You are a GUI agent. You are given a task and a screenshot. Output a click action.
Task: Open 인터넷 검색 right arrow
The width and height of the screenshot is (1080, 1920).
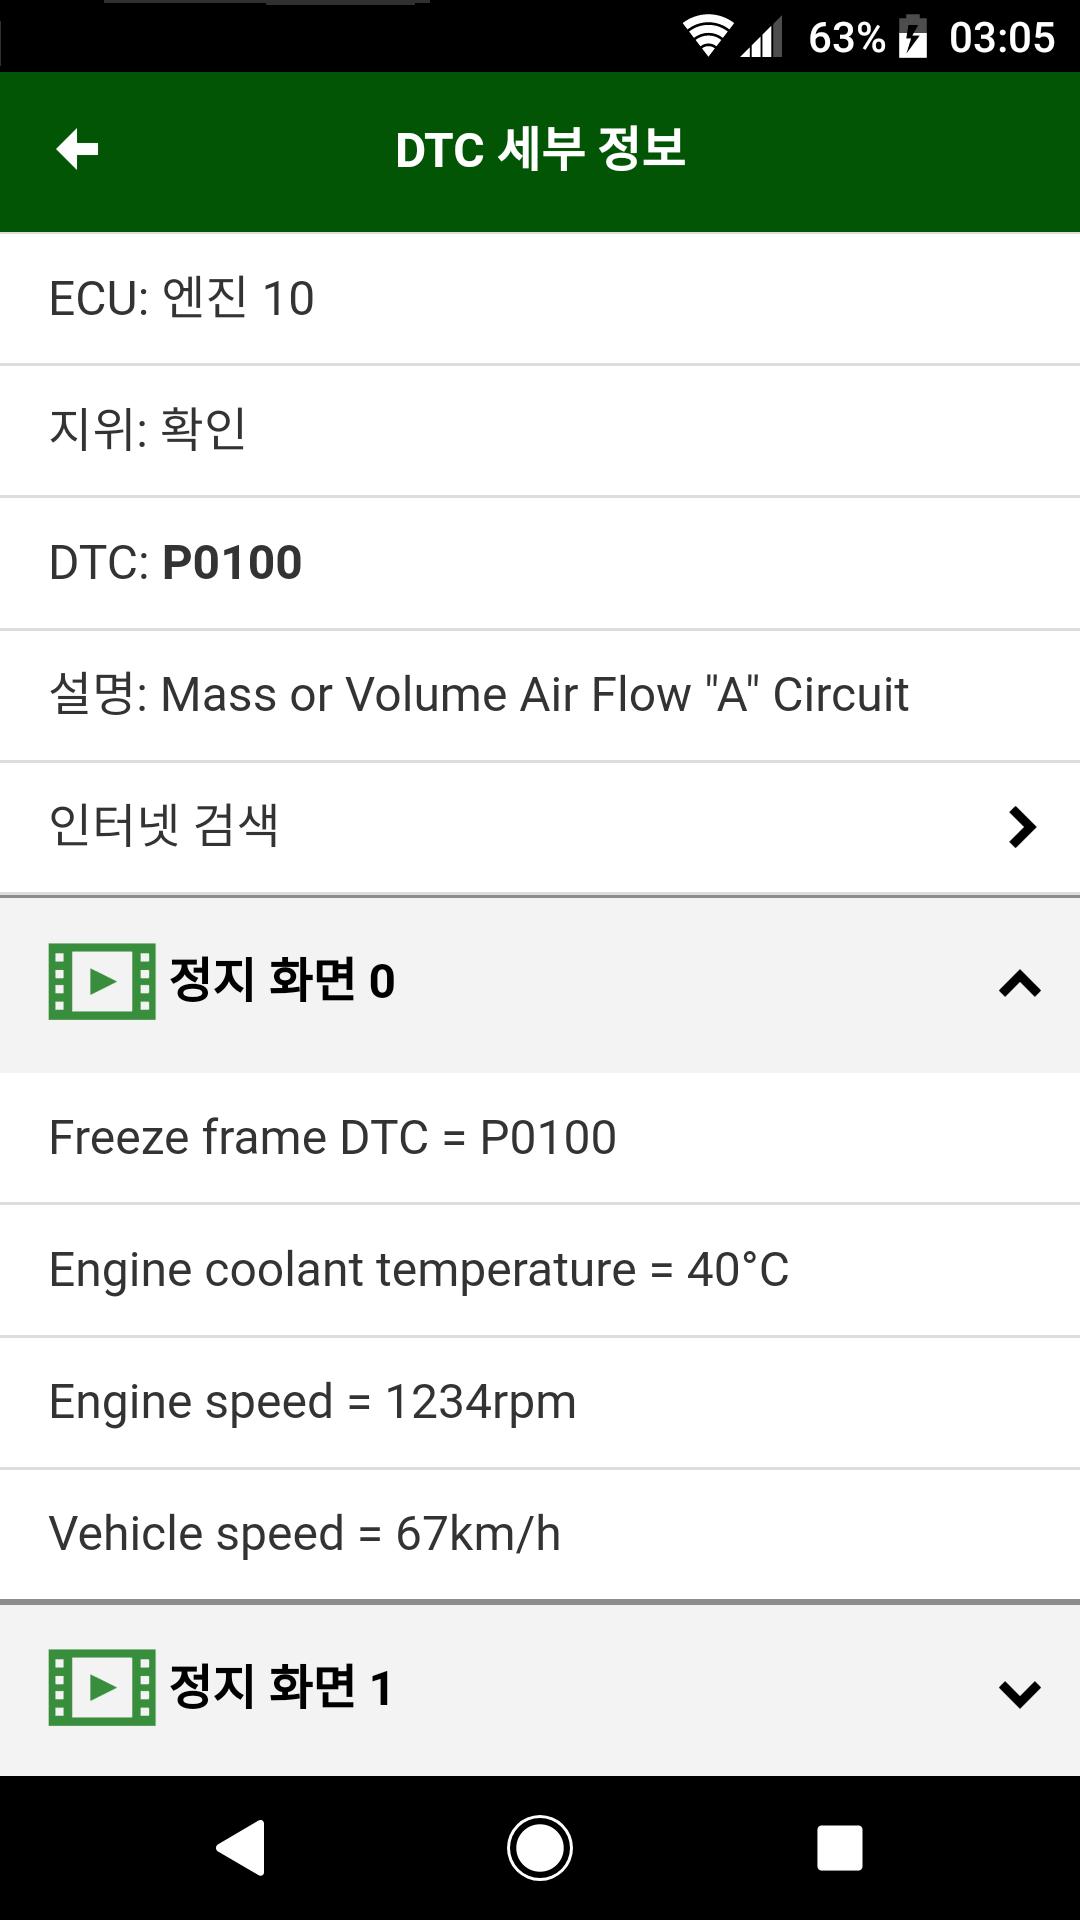point(1021,827)
